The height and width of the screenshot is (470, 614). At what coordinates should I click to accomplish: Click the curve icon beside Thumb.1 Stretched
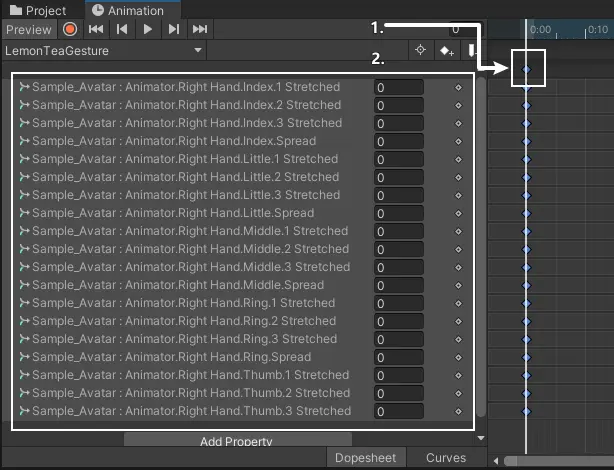tap(24, 375)
